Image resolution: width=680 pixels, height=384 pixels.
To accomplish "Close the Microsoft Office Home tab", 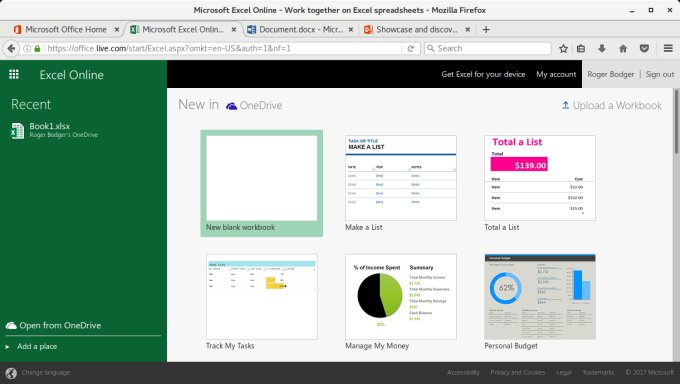I will 117,30.
